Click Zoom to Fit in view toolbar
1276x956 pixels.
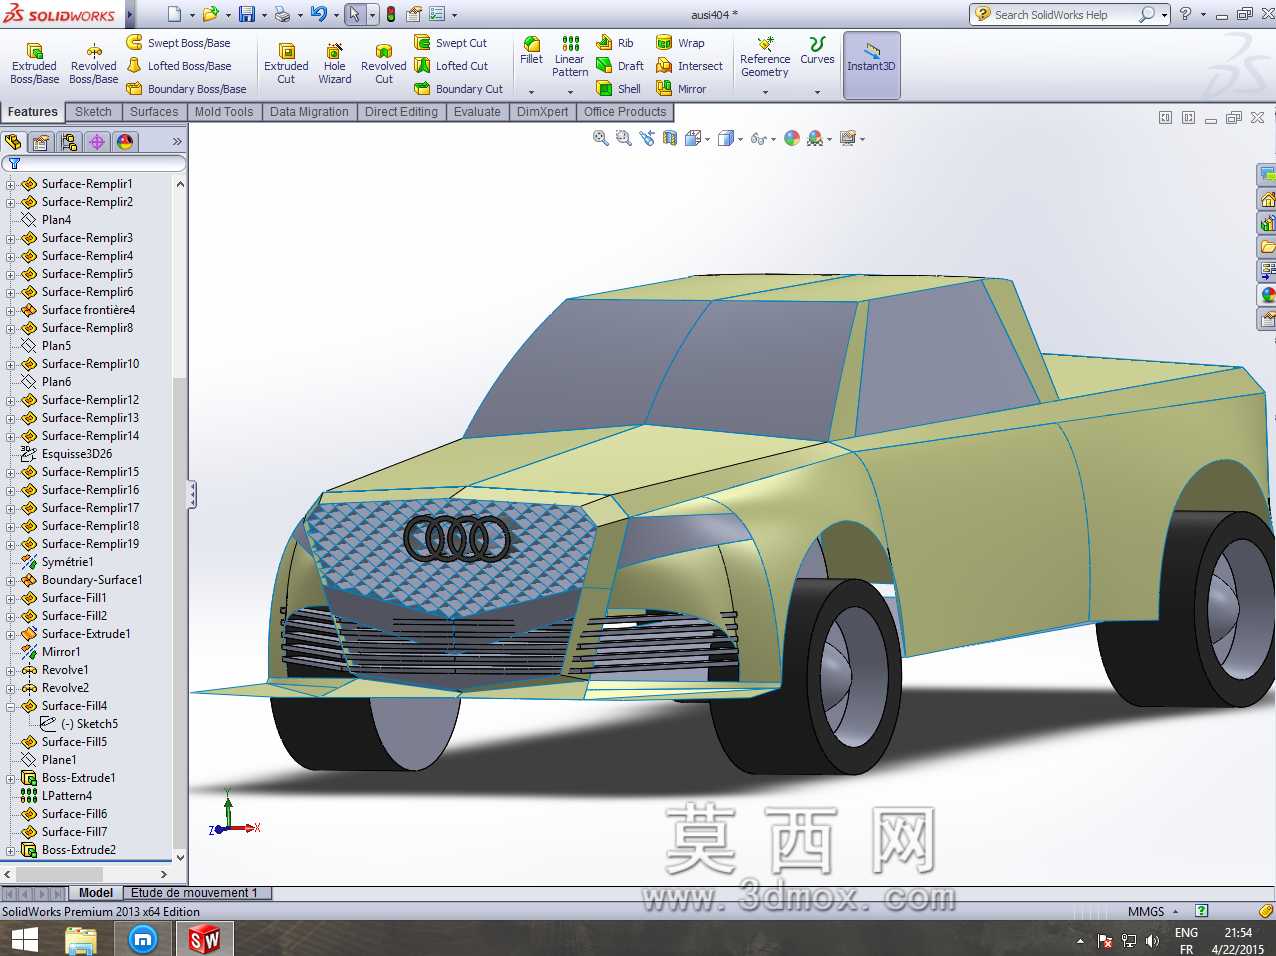(x=601, y=139)
